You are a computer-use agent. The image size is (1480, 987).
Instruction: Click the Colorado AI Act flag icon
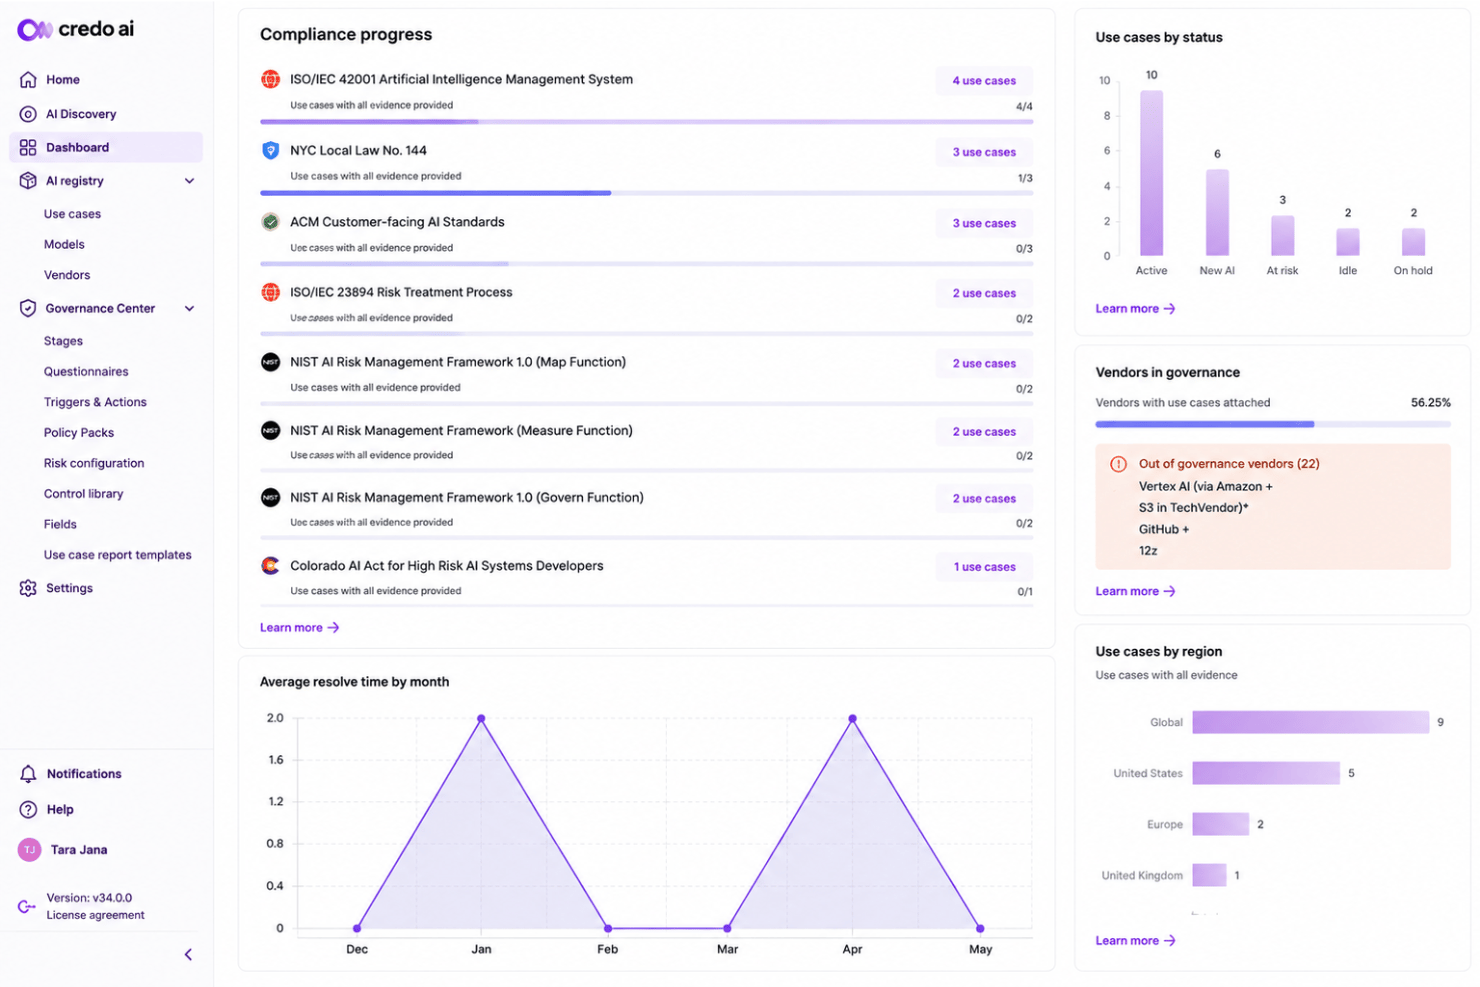point(270,566)
